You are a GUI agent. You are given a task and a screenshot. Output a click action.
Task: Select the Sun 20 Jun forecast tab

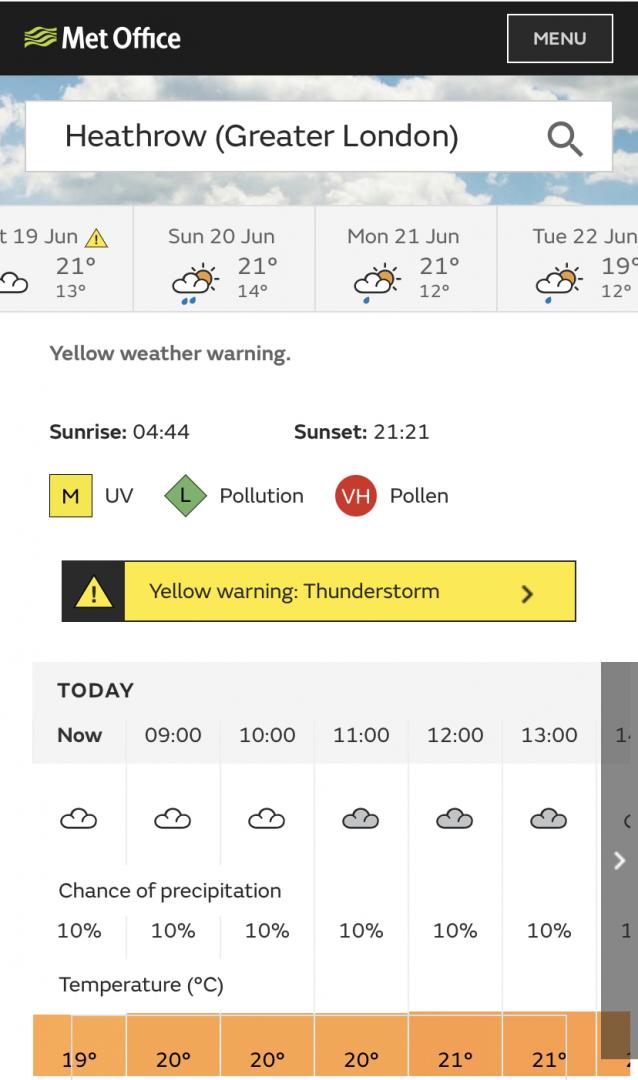(224, 259)
